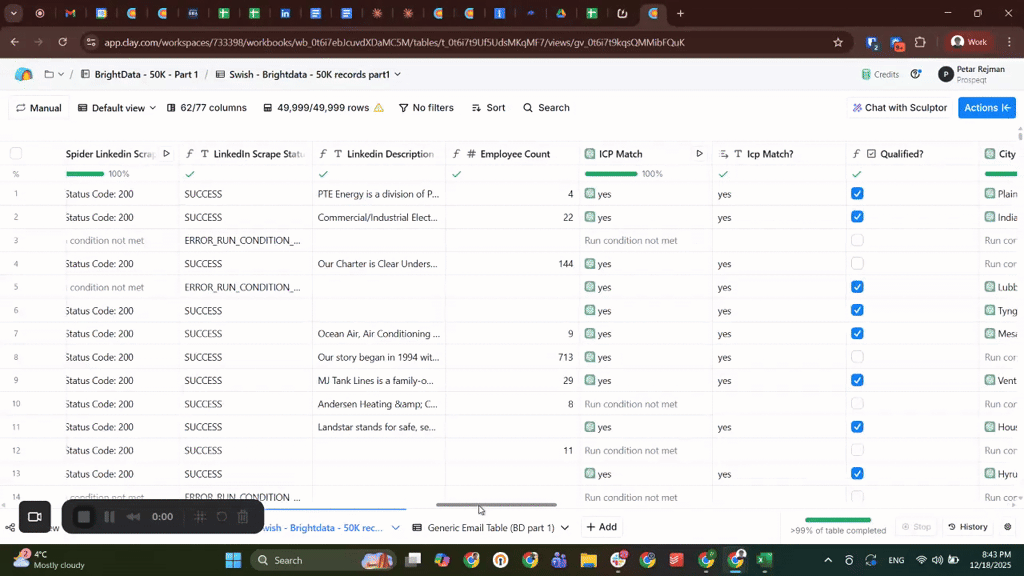1024x576 pixels.
Task: Switch to Generic Email Table (BD part 1) tab
Action: tap(490, 528)
